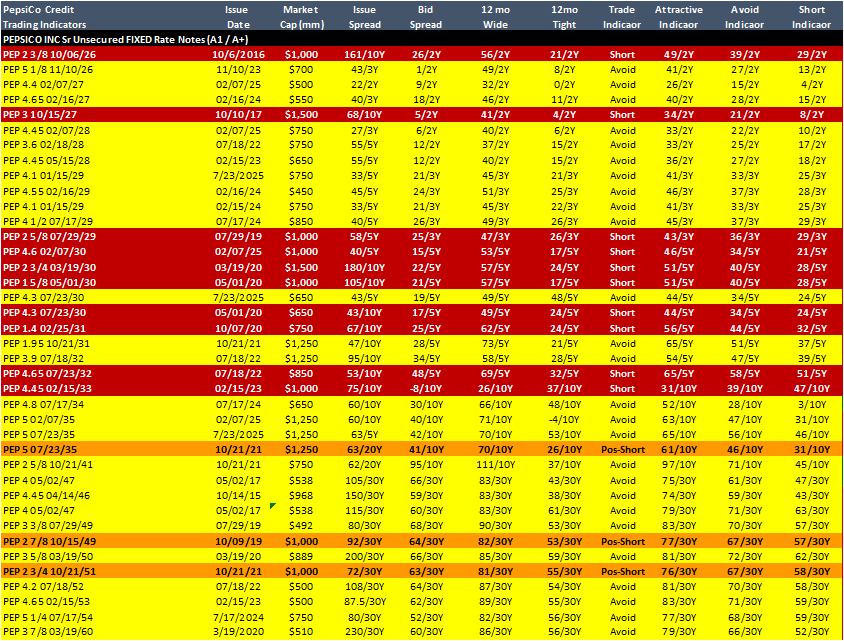
Task: Select the PEP 4.45 02/15/33 bond cell
Action: [x=47, y=389]
